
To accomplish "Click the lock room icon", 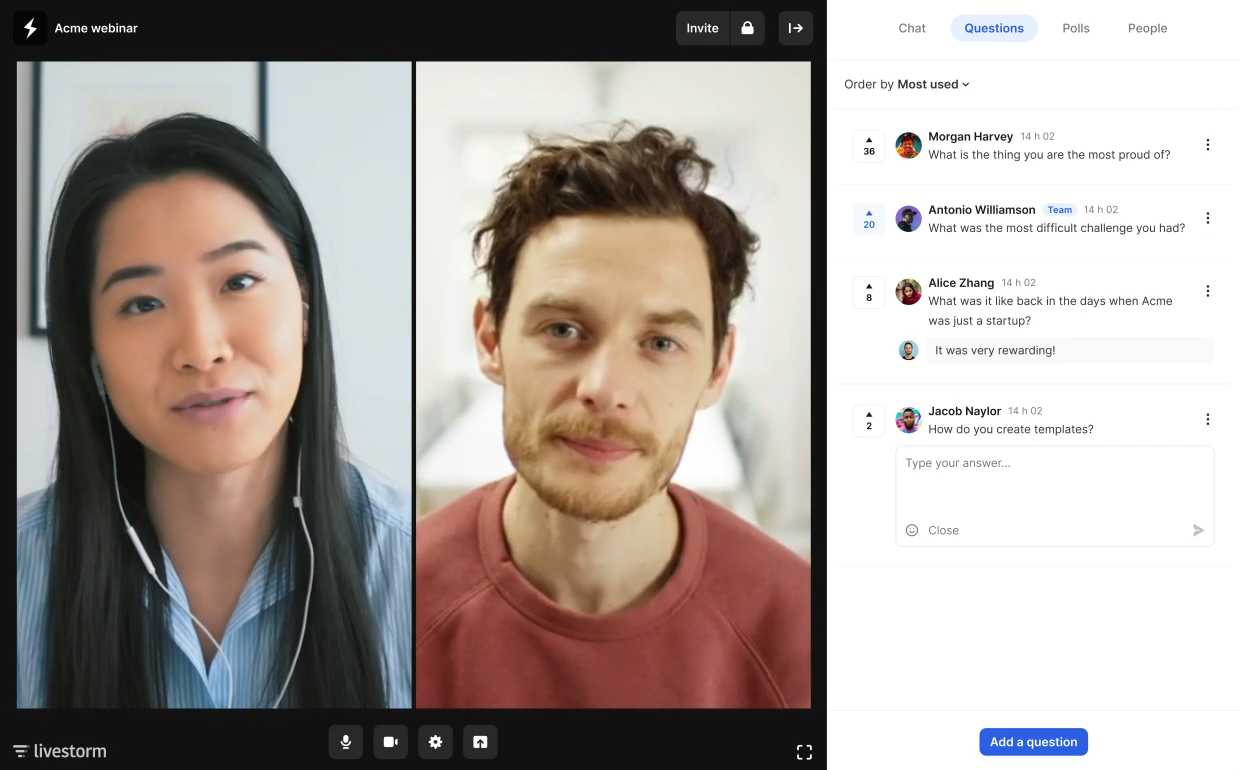I will (747, 28).
